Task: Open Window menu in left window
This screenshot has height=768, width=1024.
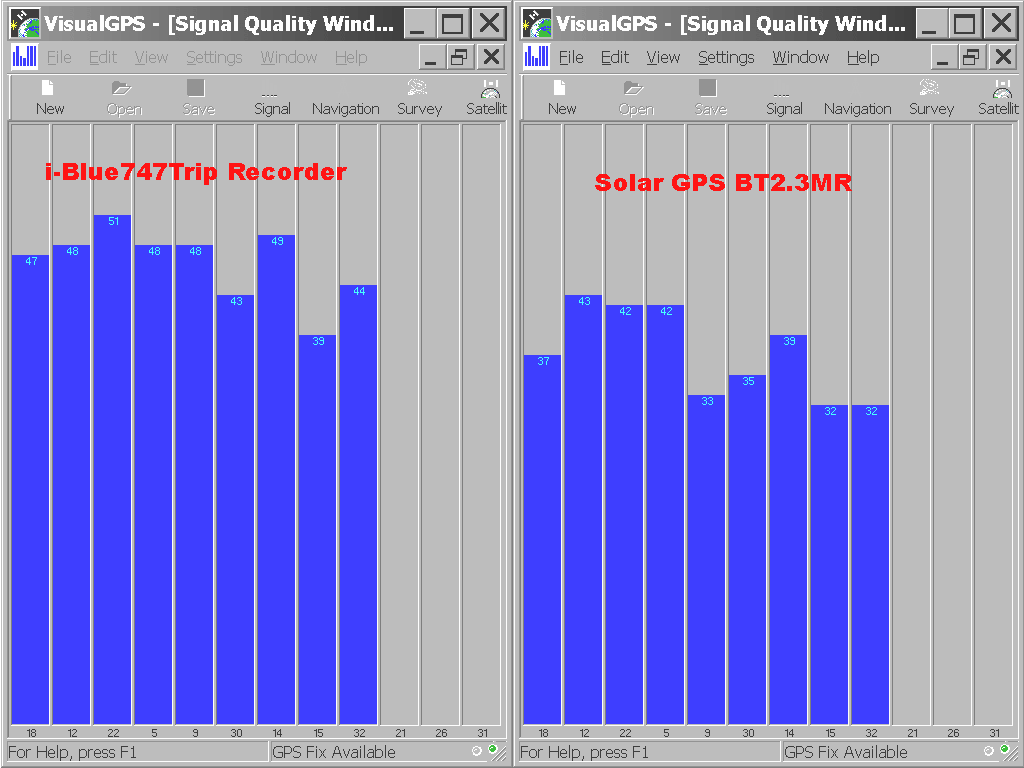Action: tap(289, 57)
